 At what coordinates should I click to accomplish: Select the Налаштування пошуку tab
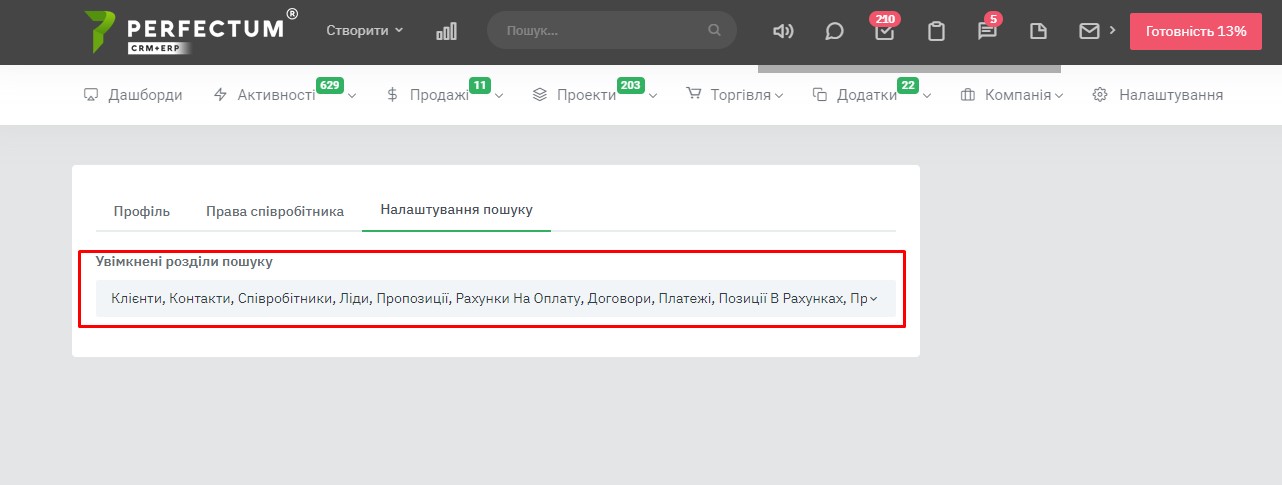[456, 210]
